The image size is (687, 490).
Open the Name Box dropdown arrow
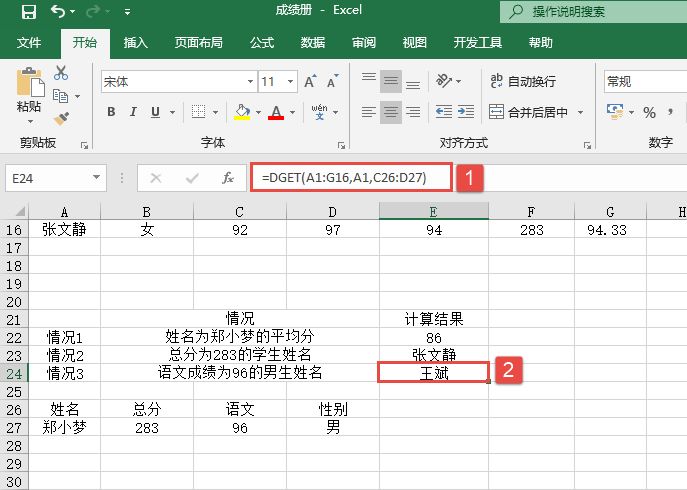[x=96, y=178]
